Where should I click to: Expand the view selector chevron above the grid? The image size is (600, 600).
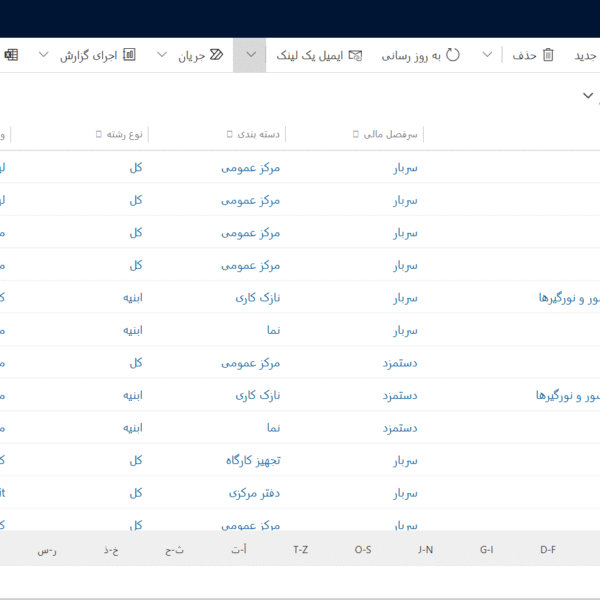click(588, 95)
